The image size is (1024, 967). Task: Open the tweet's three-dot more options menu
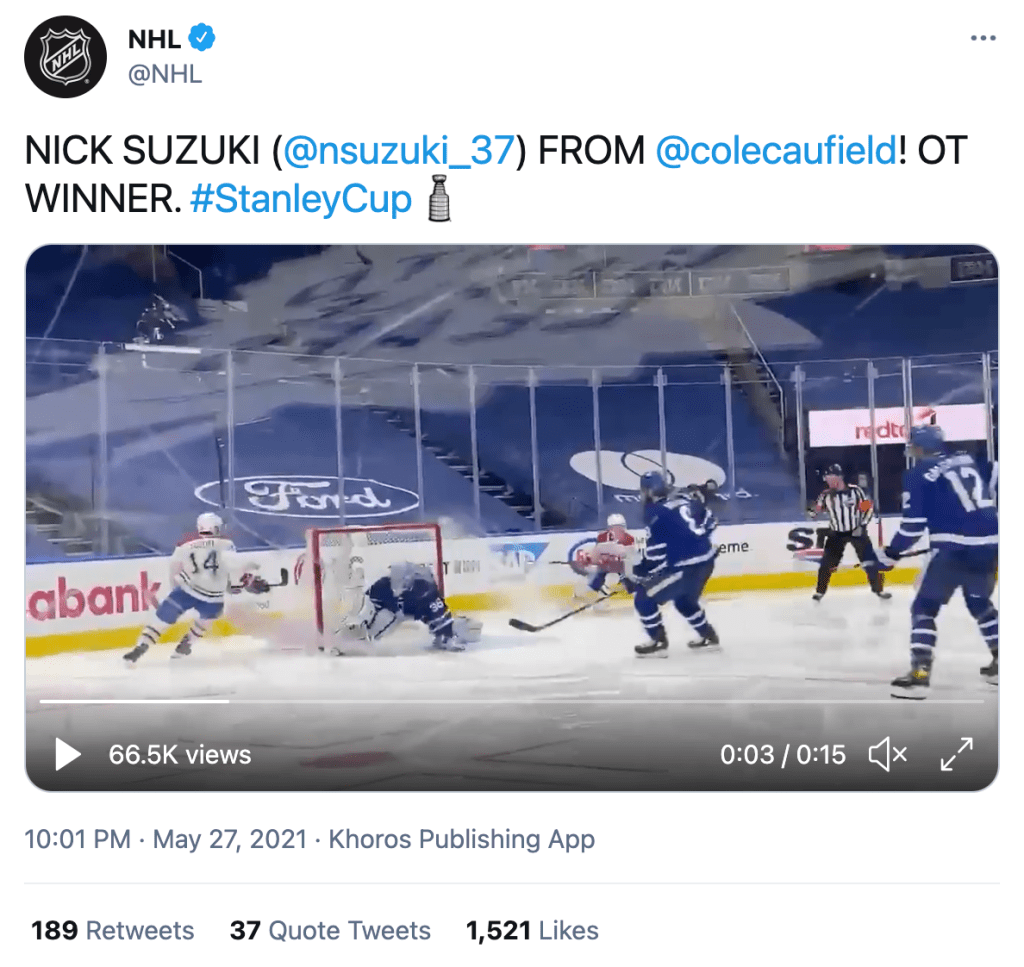pos(984,38)
